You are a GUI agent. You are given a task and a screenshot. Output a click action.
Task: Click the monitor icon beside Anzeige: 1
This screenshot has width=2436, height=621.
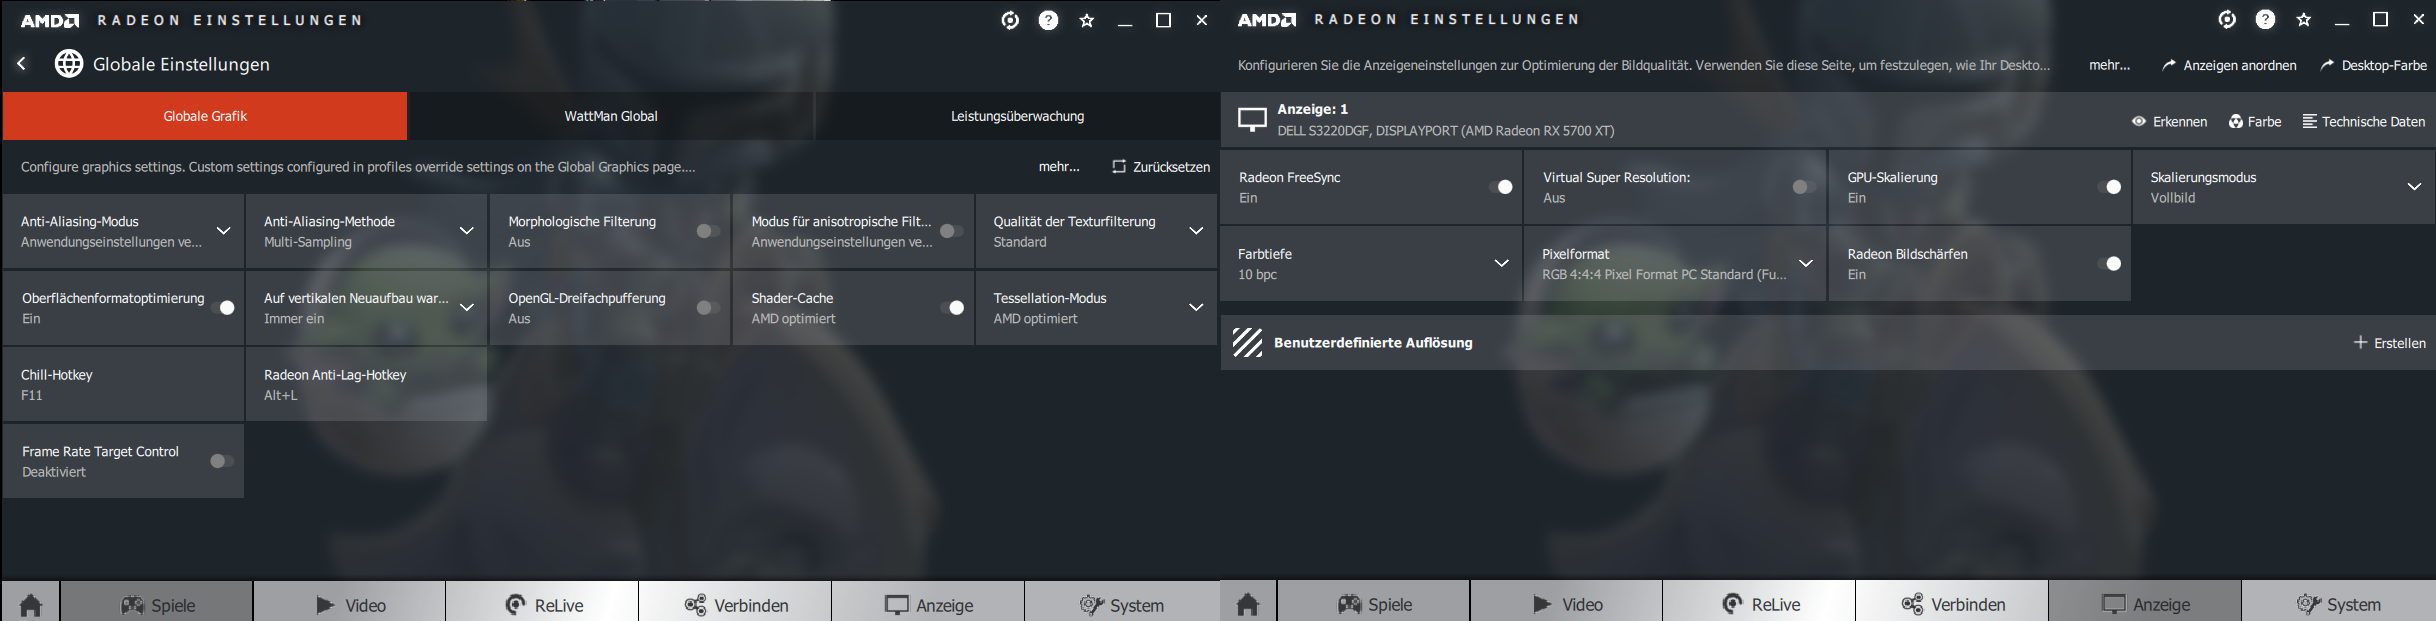point(1252,120)
